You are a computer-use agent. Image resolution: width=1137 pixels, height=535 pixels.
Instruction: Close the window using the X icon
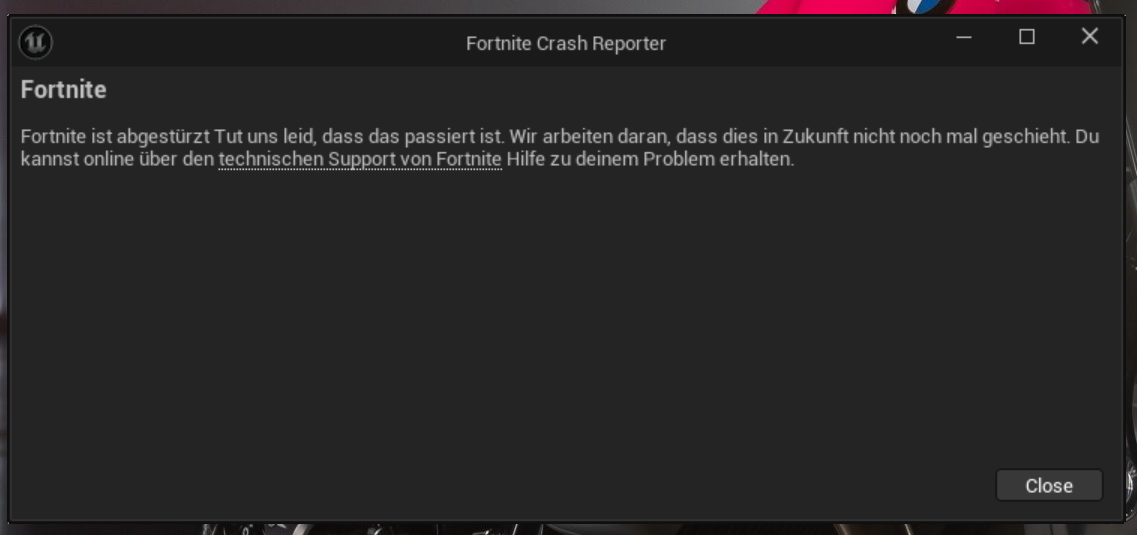[1089, 36]
